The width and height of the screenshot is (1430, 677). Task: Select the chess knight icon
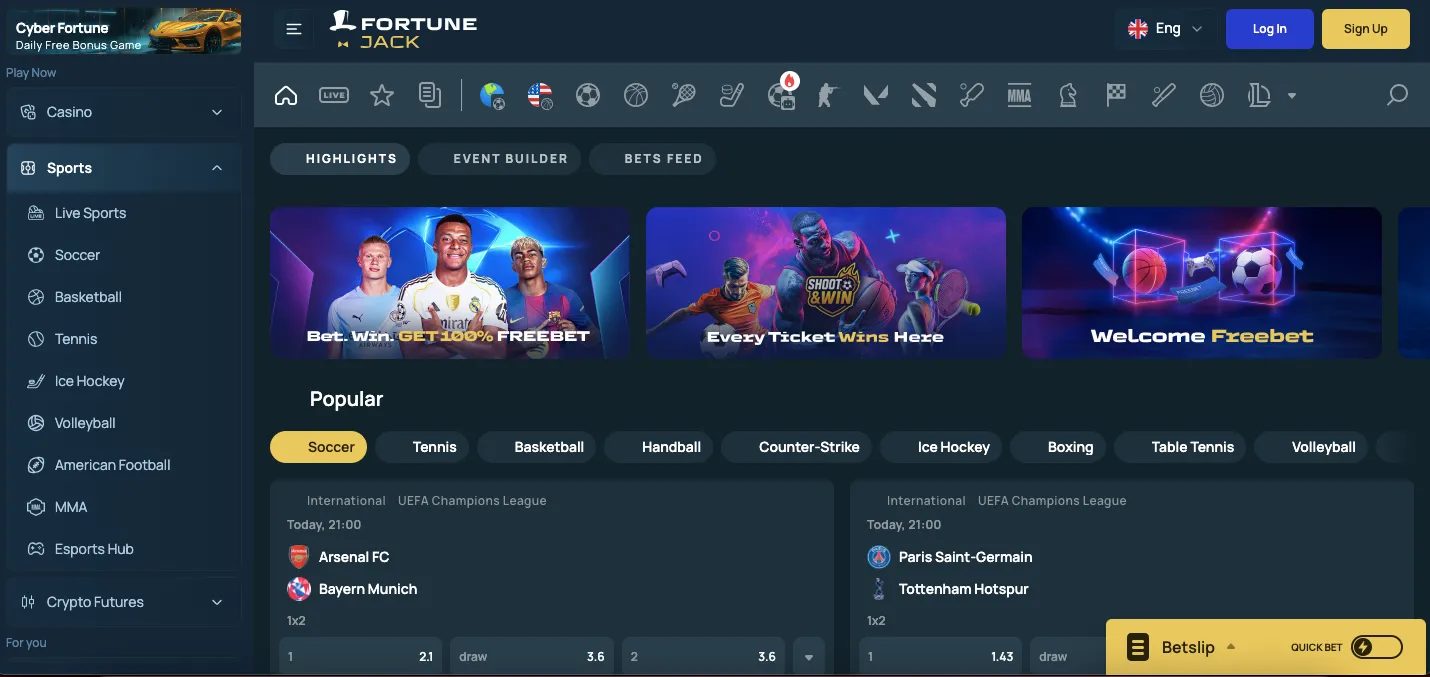1068,95
